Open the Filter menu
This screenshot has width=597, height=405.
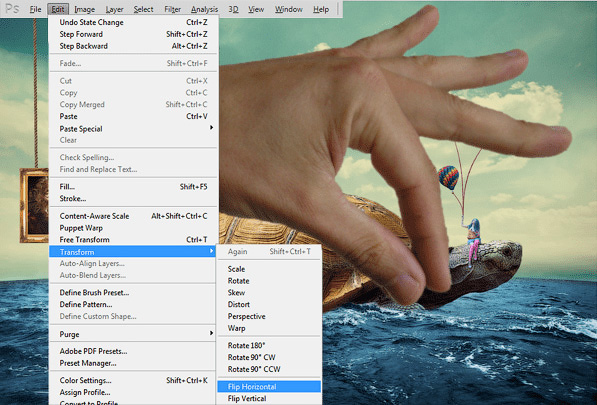click(x=172, y=9)
